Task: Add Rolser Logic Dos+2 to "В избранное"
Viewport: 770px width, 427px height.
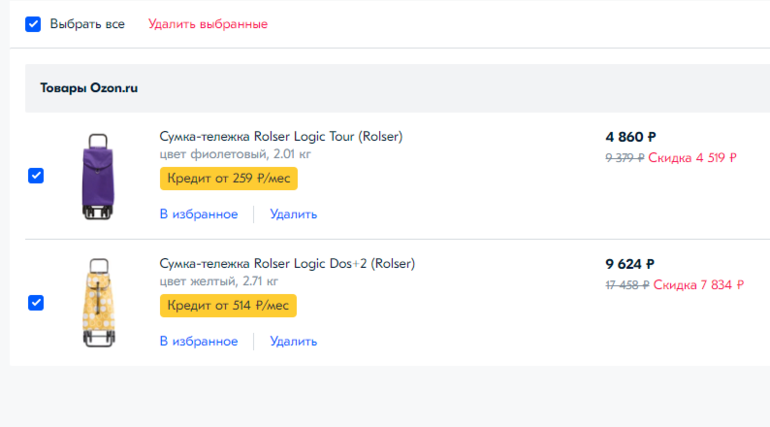Action: coord(198,341)
